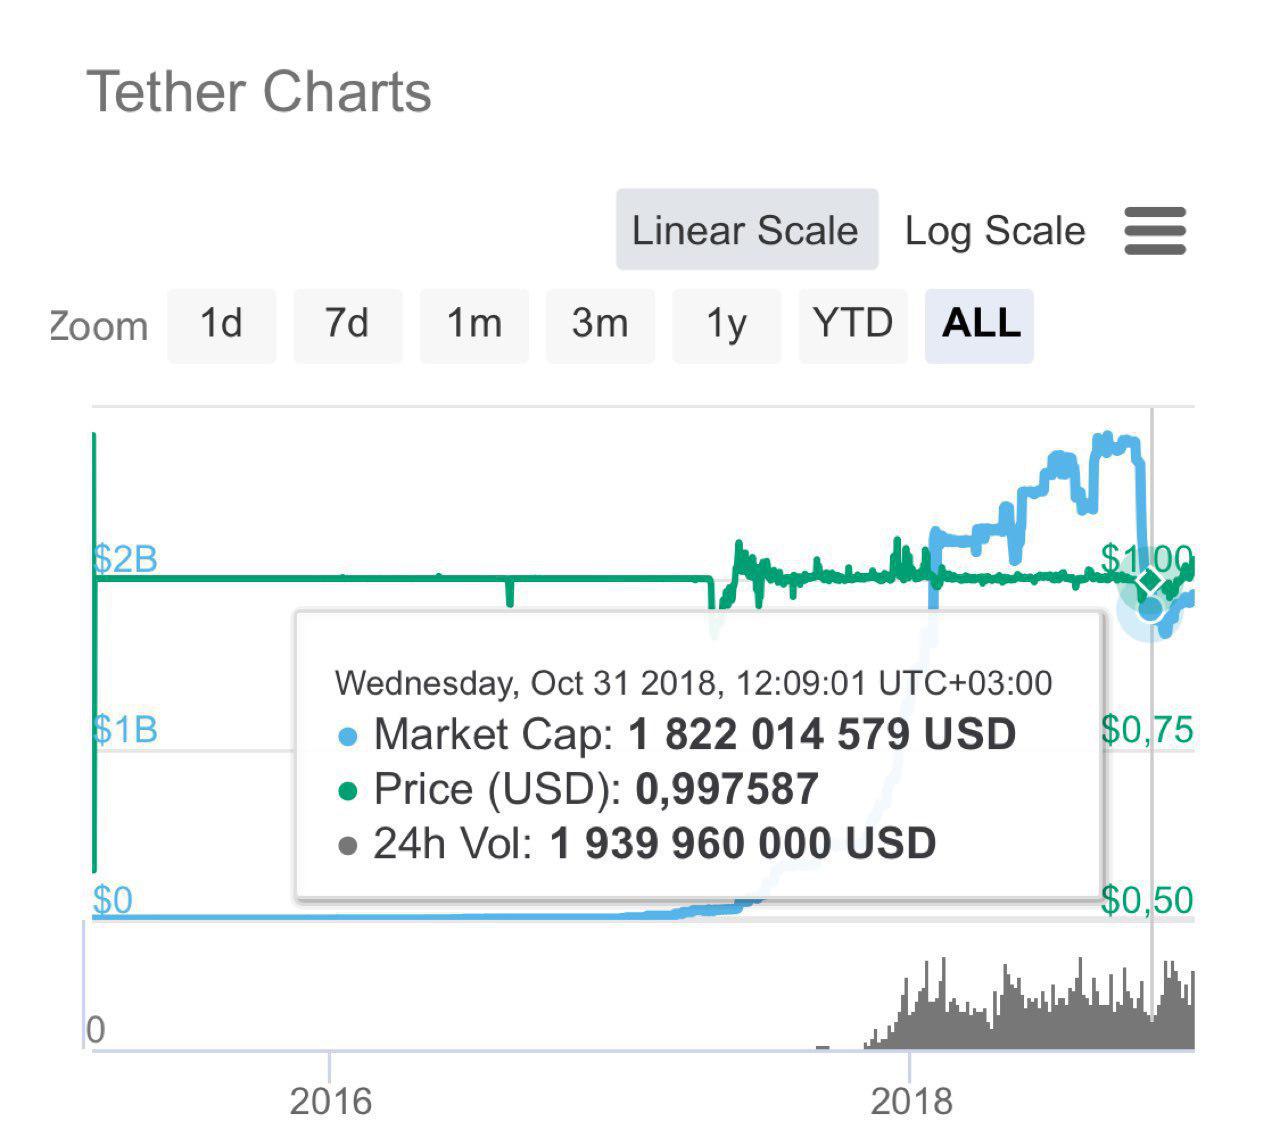Viewport: 1280px width, 1138px height.
Task: Set zoom range to 7d
Action: coord(347,325)
